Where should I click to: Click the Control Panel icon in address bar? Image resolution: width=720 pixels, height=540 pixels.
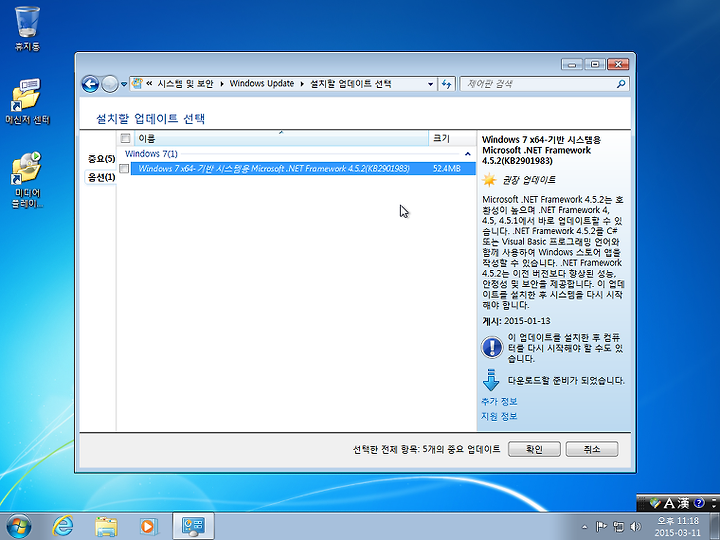[137, 84]
